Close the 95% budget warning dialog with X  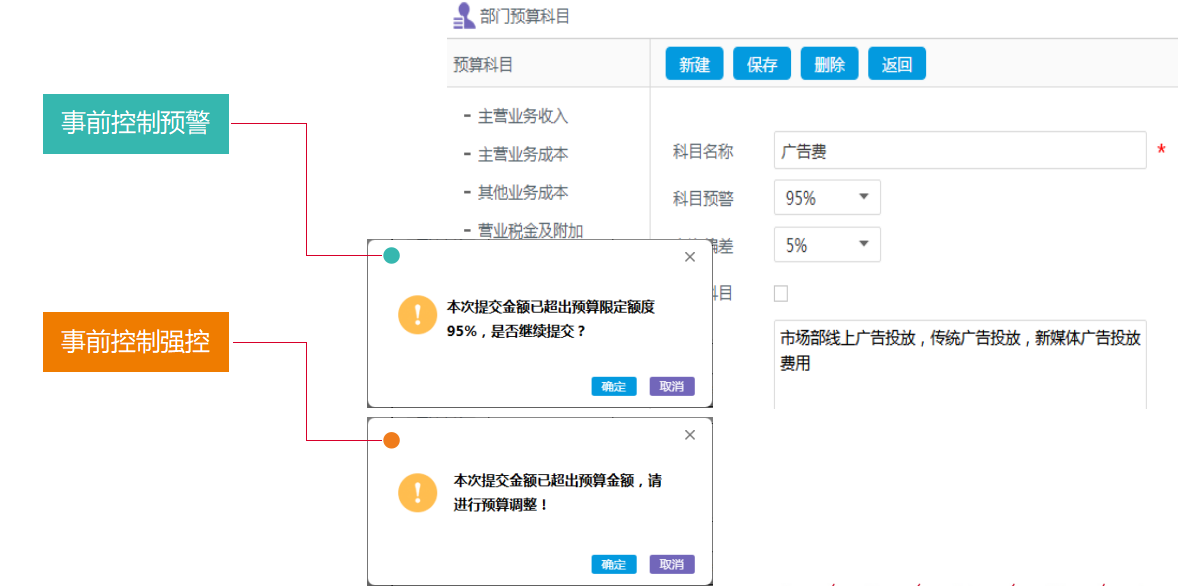(689, 257)
